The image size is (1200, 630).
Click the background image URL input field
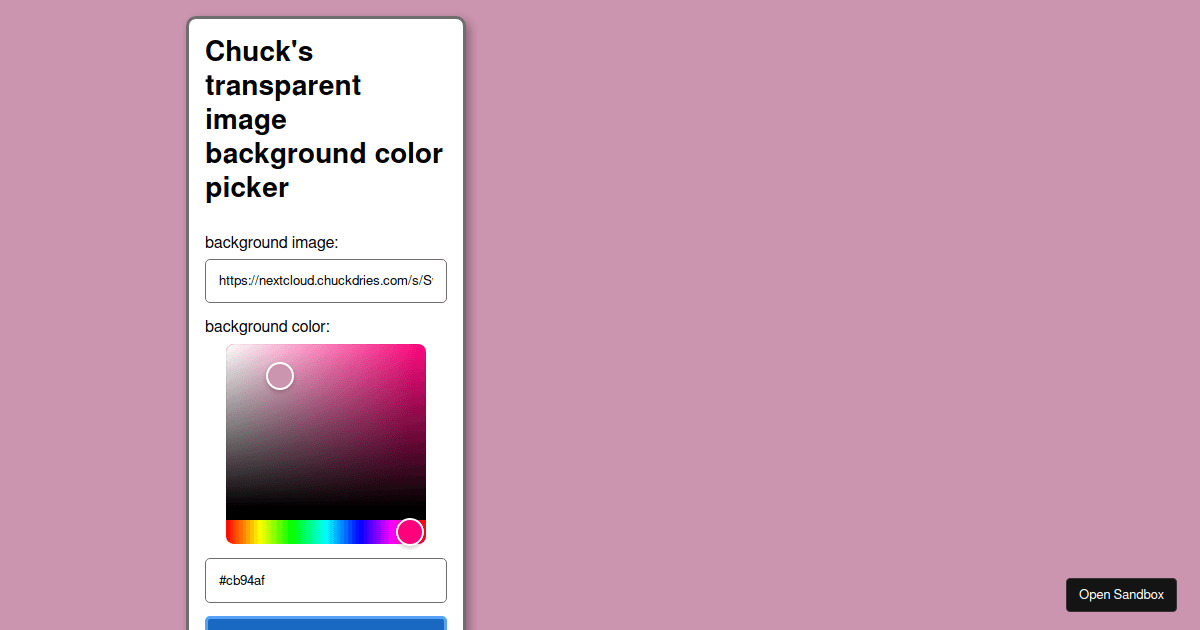(x=325, y=281)
